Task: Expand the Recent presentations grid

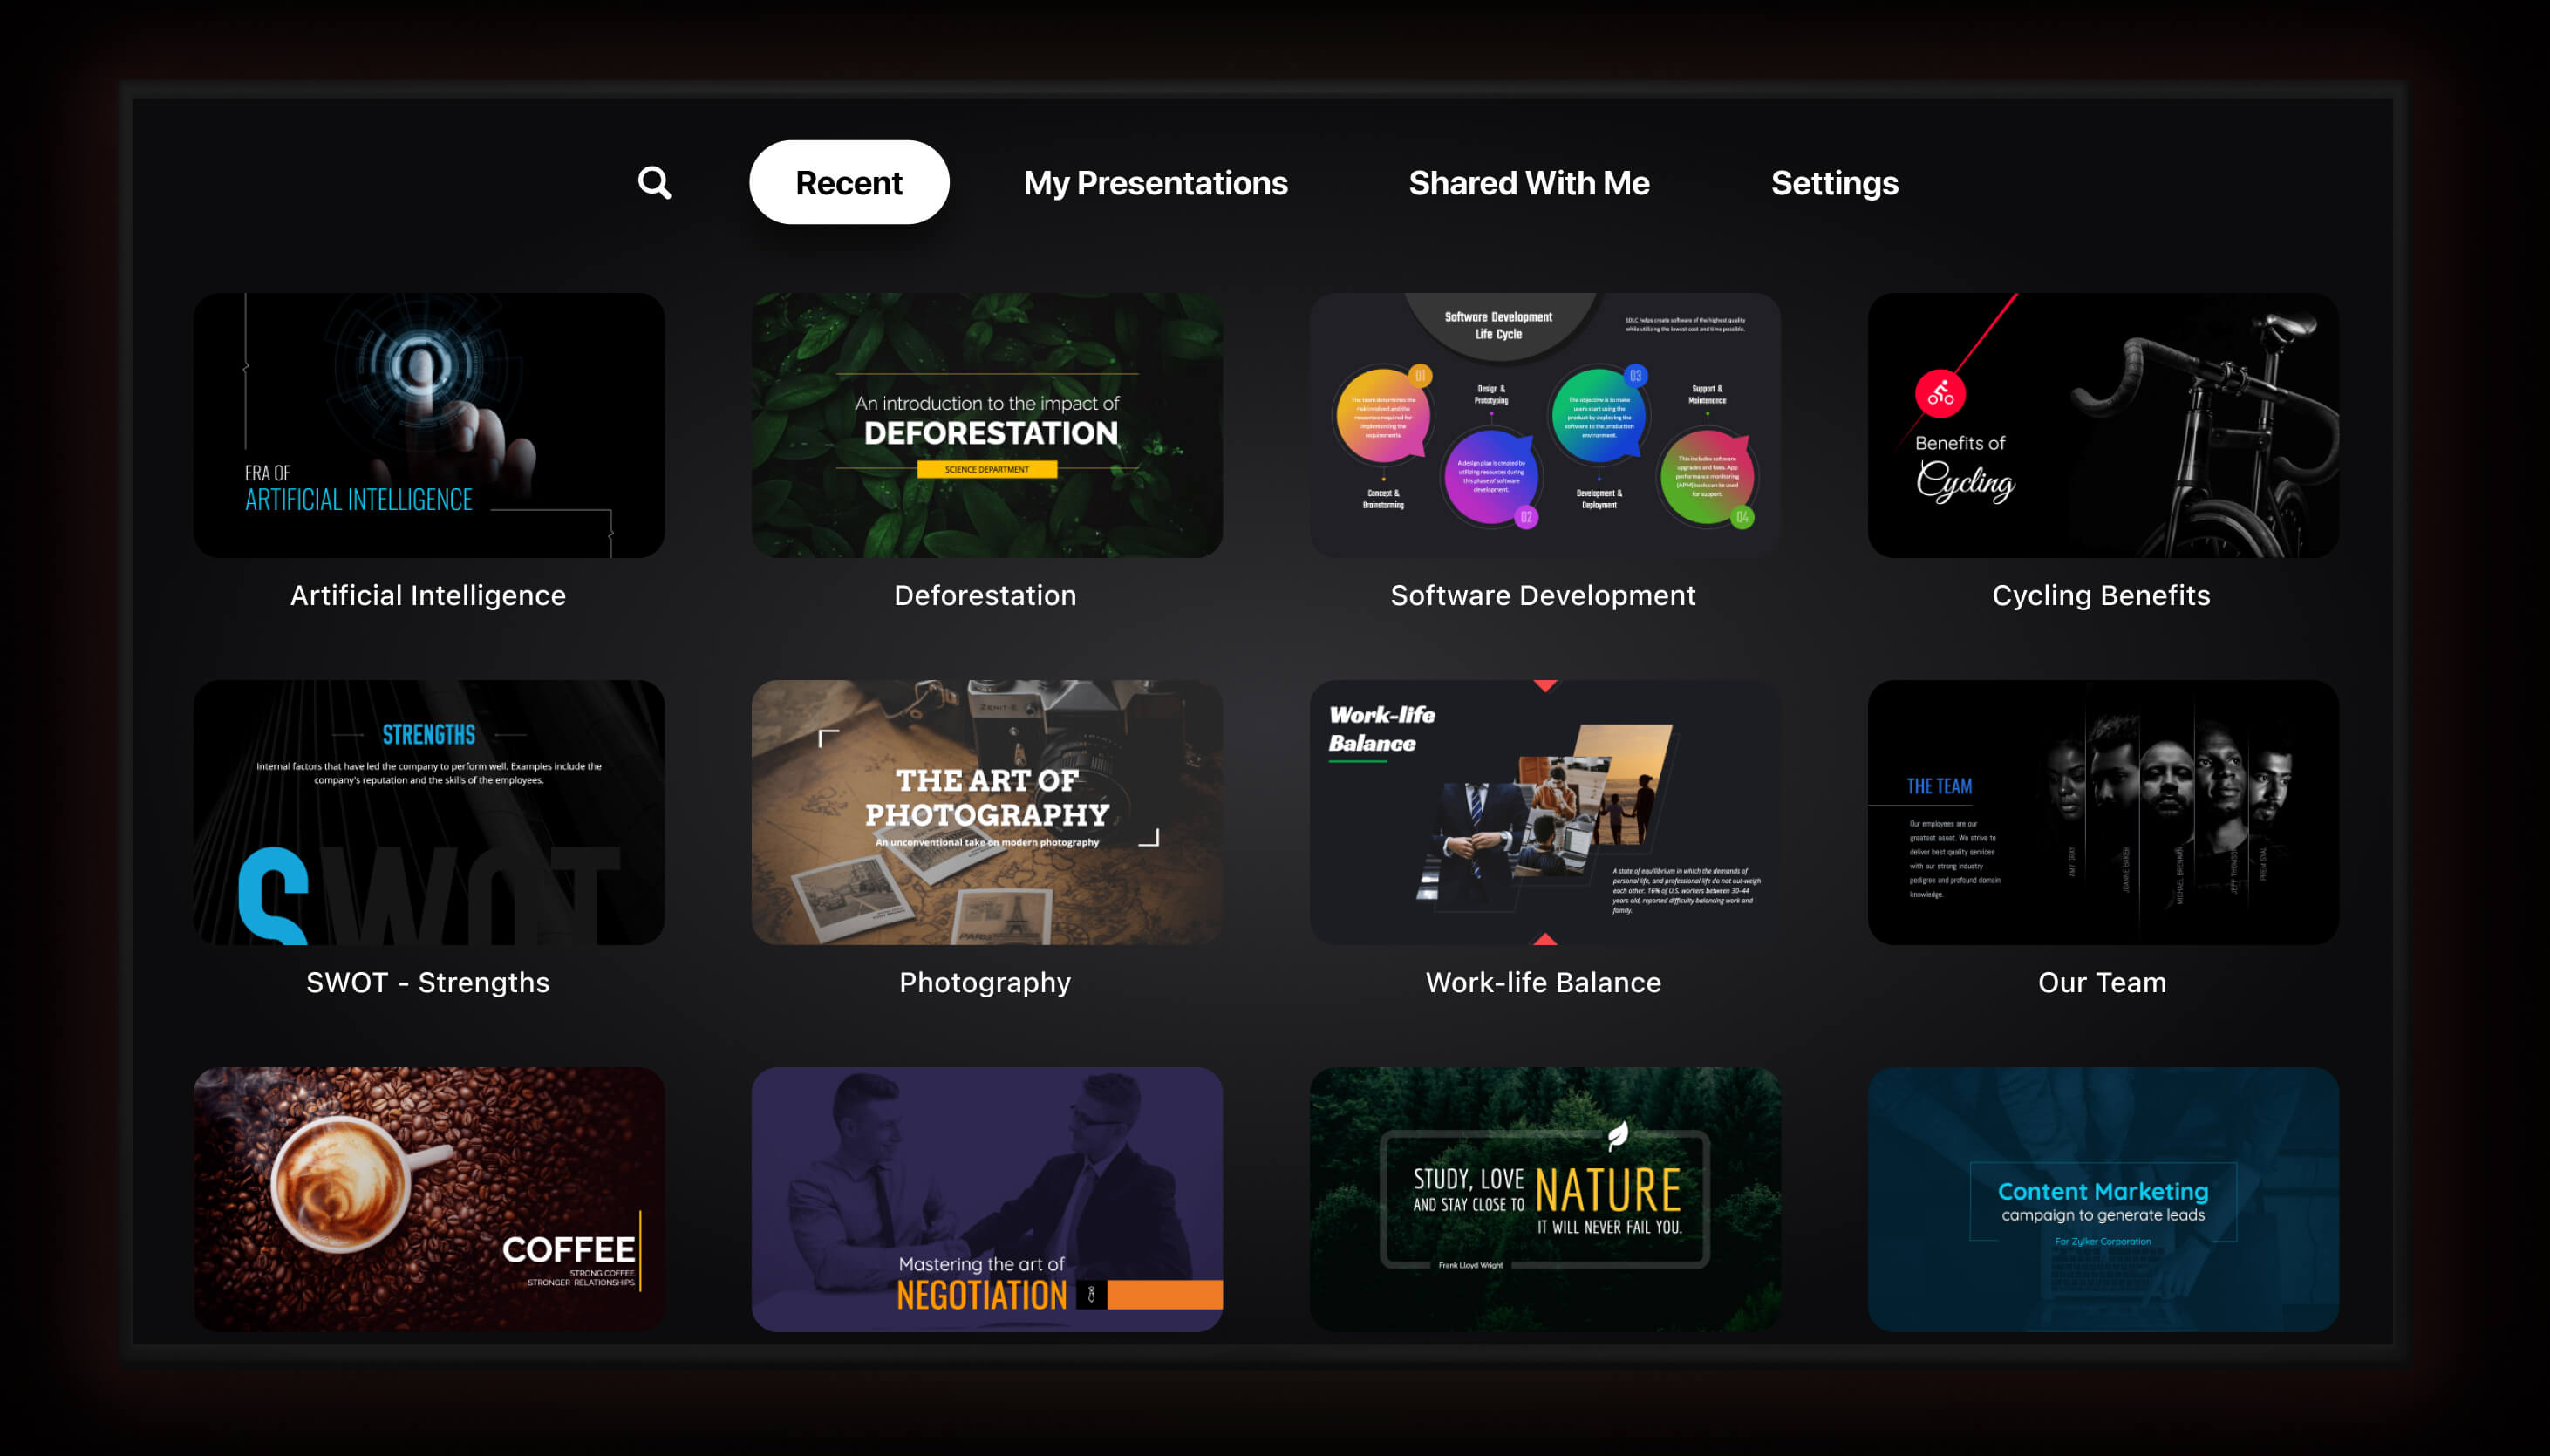Action: 849,184
